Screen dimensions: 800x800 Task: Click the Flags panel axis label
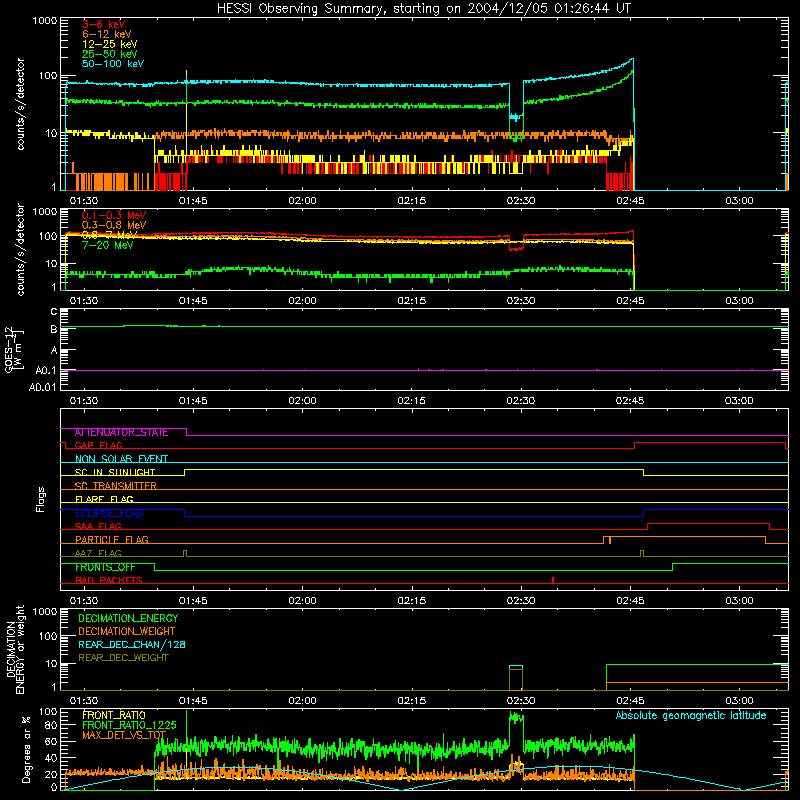tap(41, 499)
